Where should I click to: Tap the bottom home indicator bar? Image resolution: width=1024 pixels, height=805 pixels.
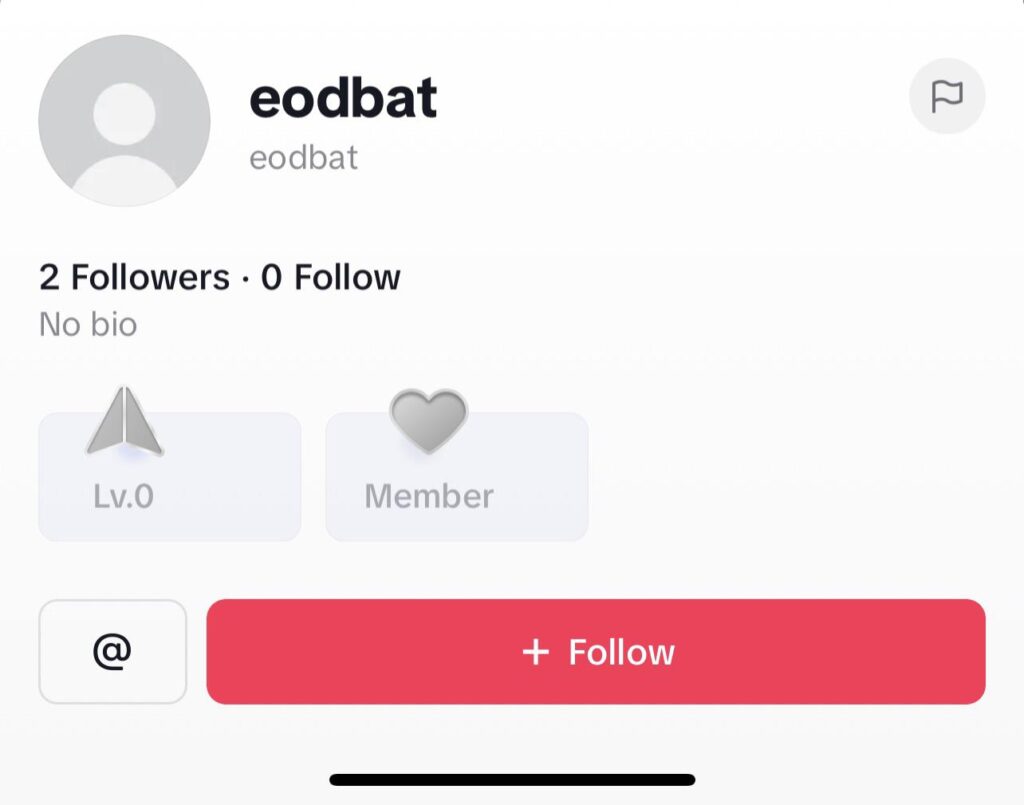(513, 780)
